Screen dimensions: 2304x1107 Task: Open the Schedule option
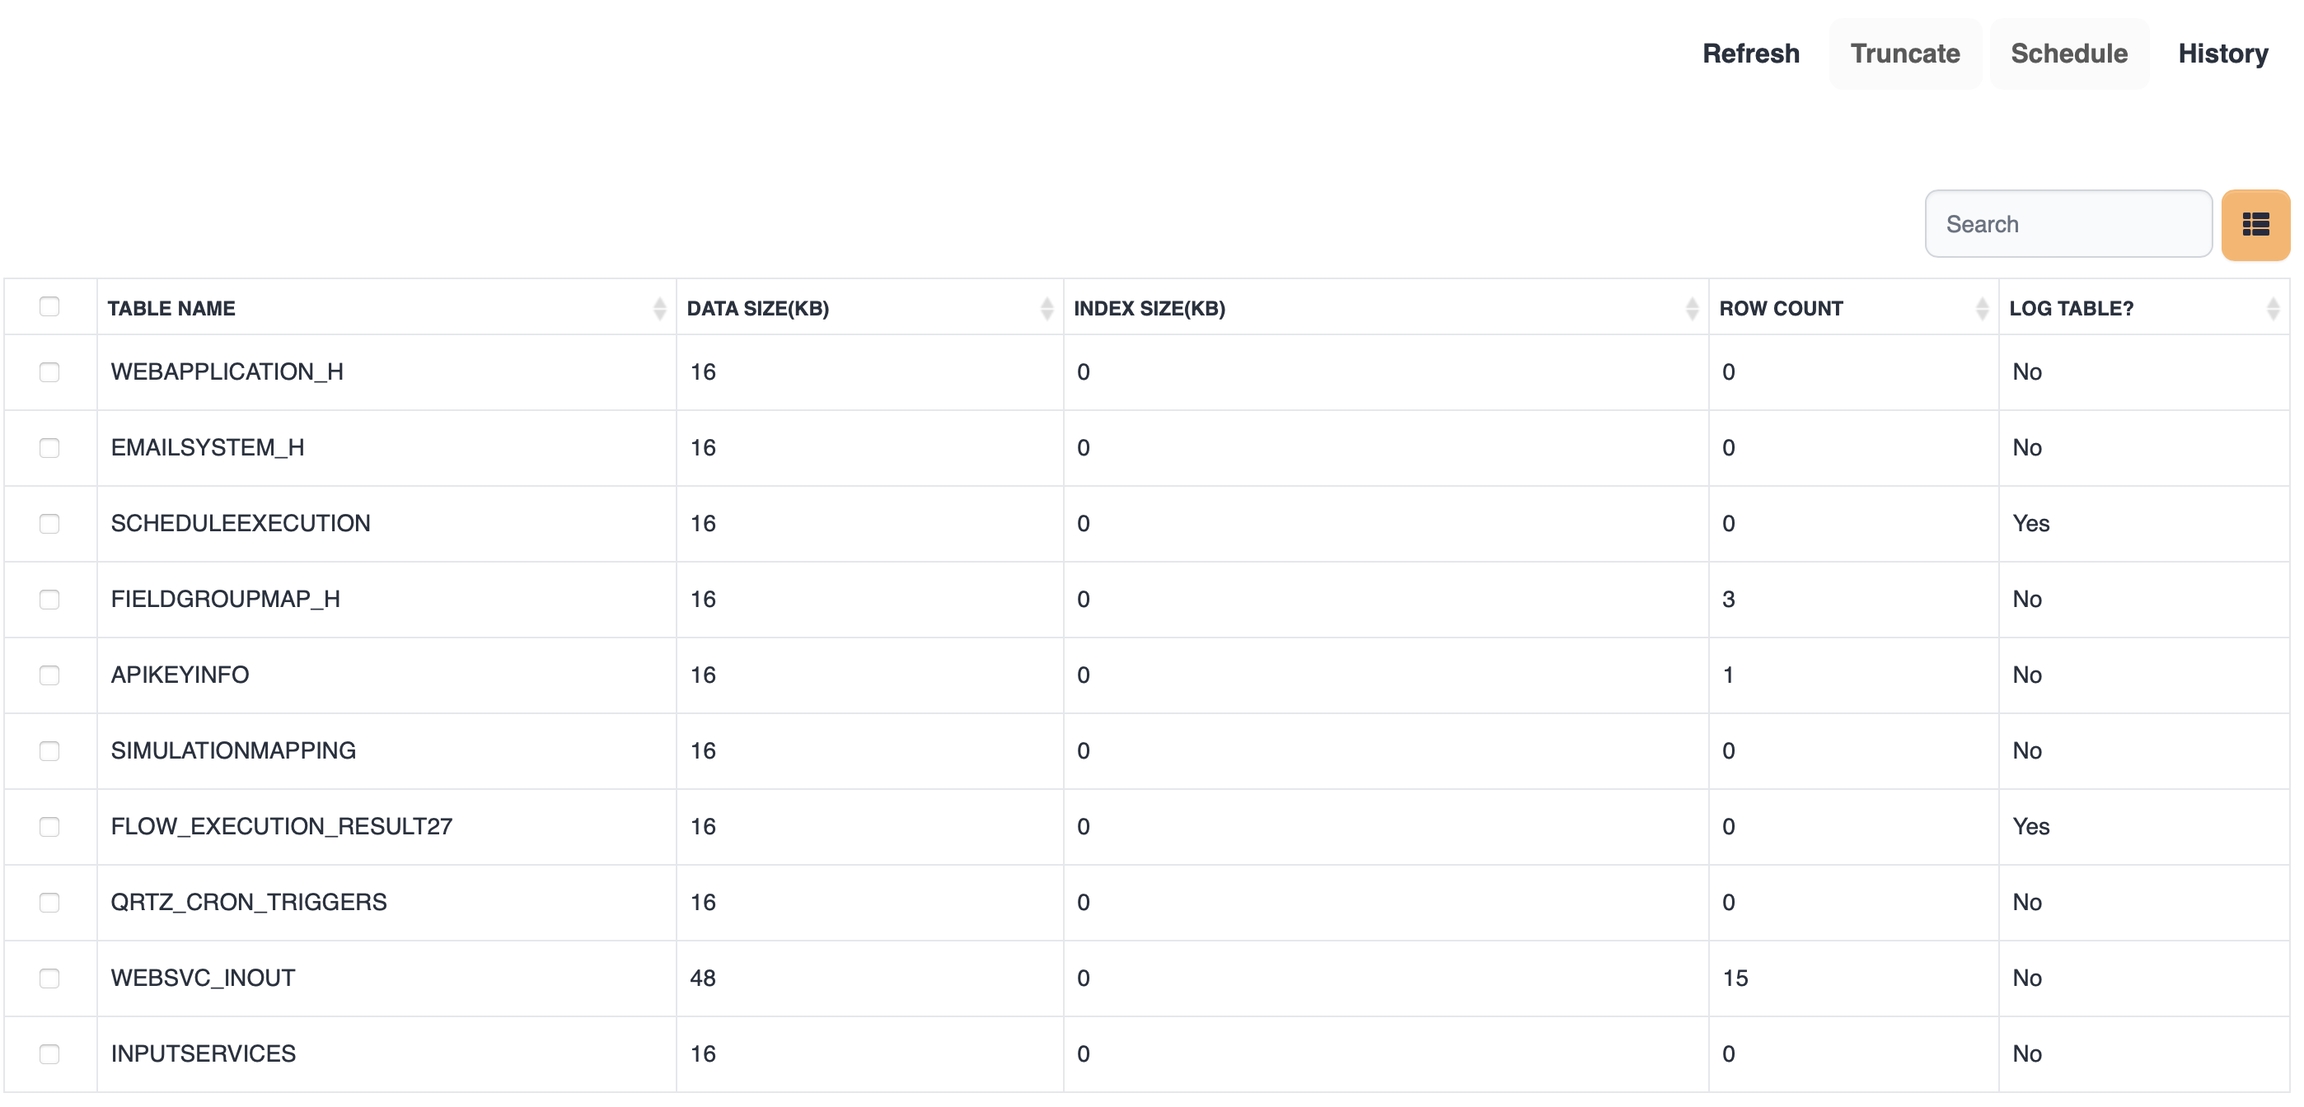tap(2068, 54)
